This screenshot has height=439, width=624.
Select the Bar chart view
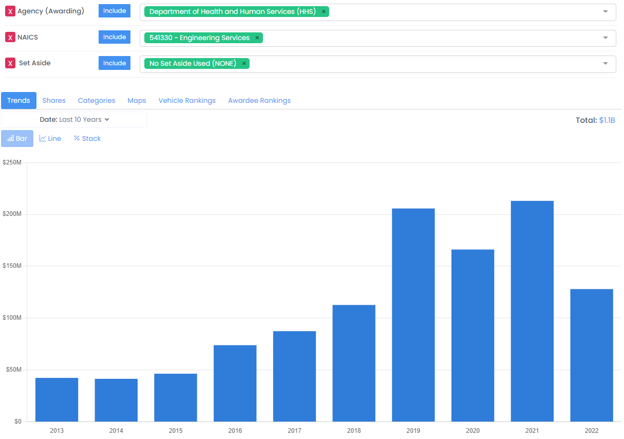(x=17, y=139)
